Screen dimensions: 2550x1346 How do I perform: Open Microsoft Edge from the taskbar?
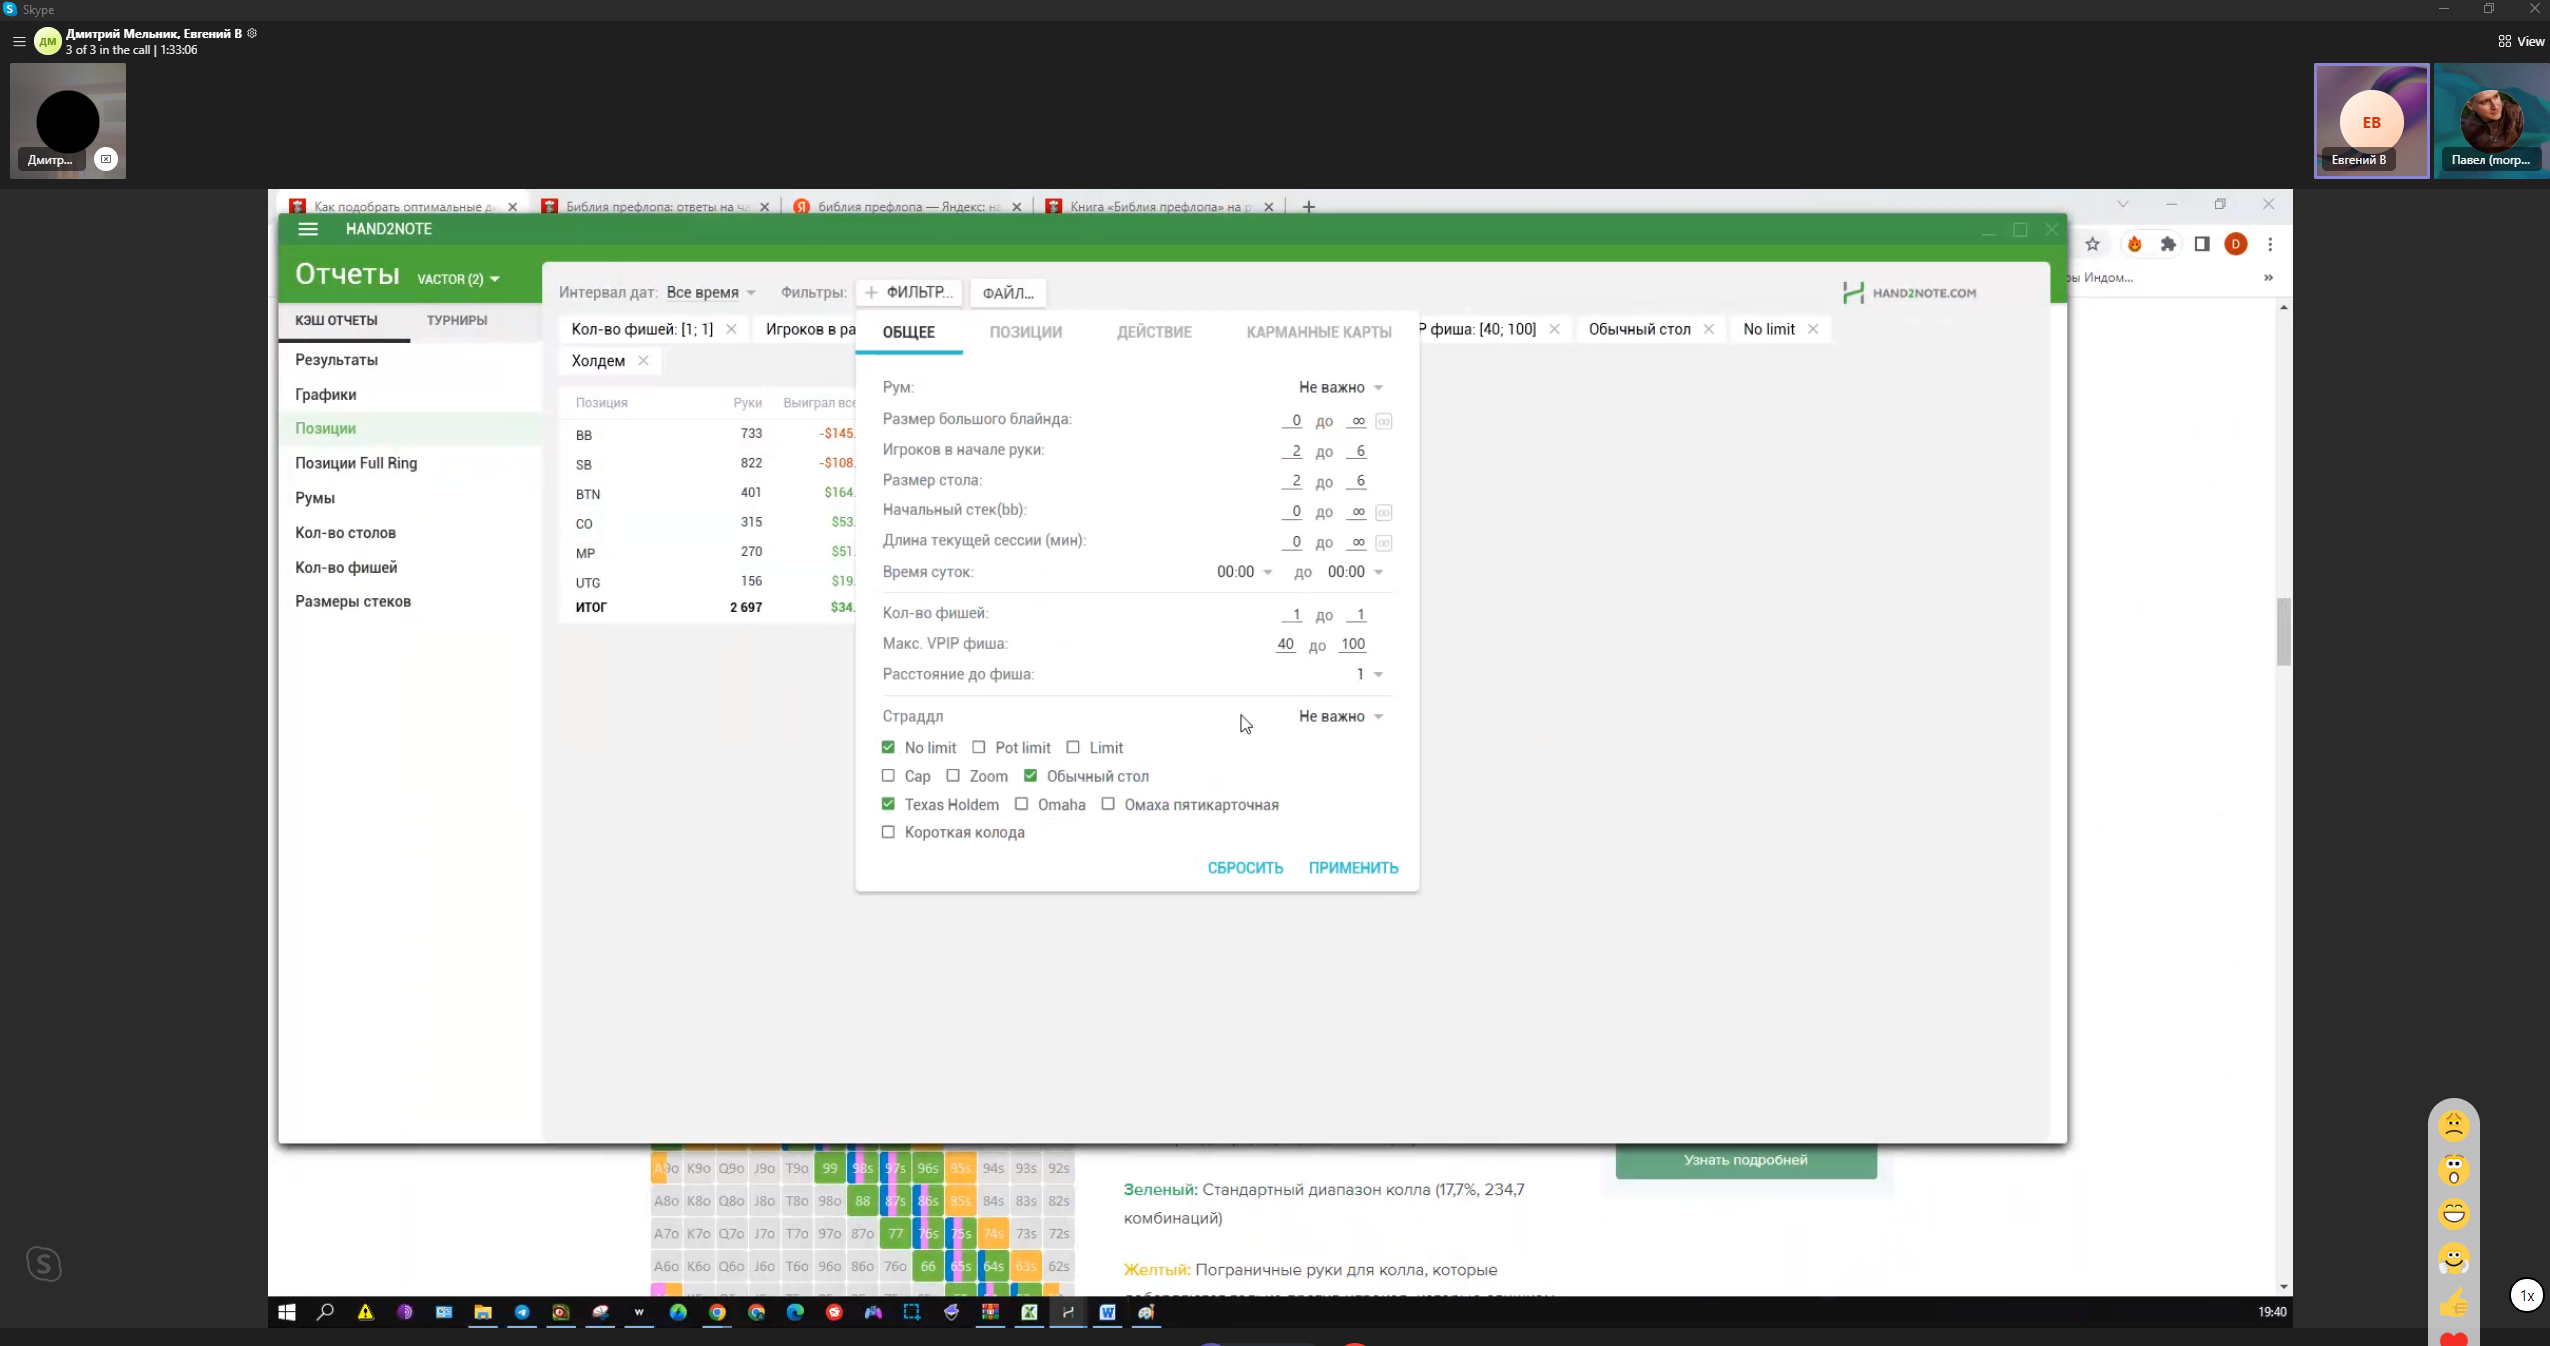pos(795,1312)
